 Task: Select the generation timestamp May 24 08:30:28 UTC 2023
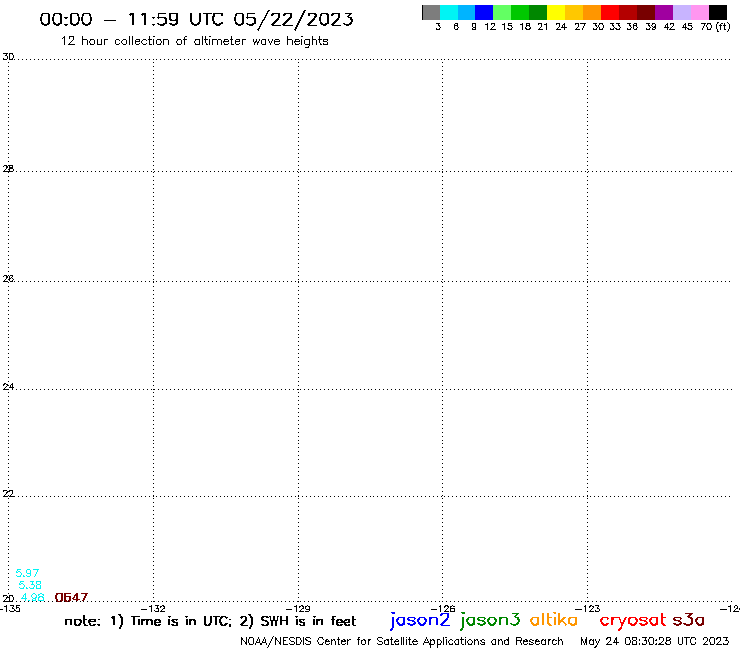[x=654, y=641]
